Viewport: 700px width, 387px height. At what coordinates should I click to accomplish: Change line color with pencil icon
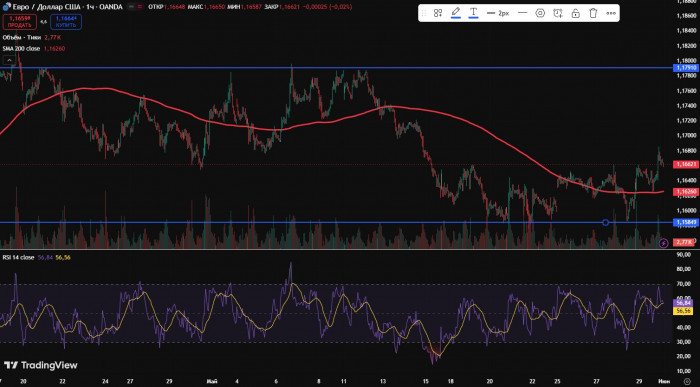(455, 13)
